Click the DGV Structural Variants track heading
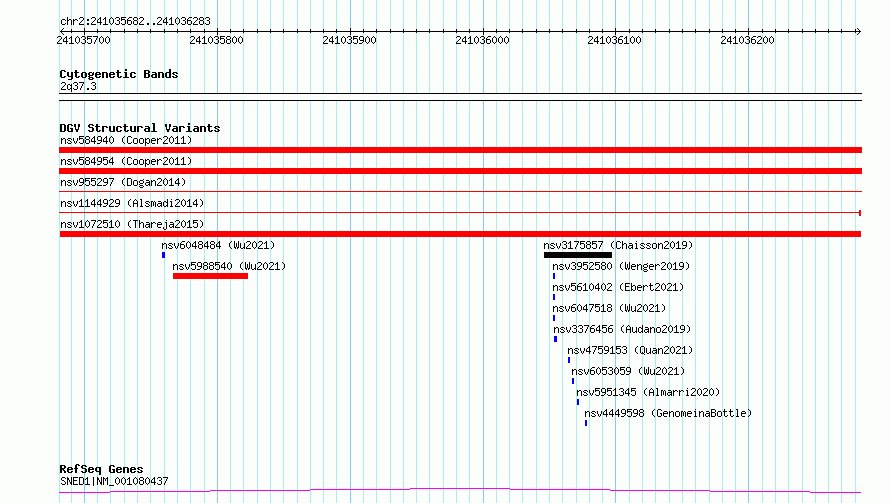The width and height of the screenshot is (890, 503). coord(140,128)
